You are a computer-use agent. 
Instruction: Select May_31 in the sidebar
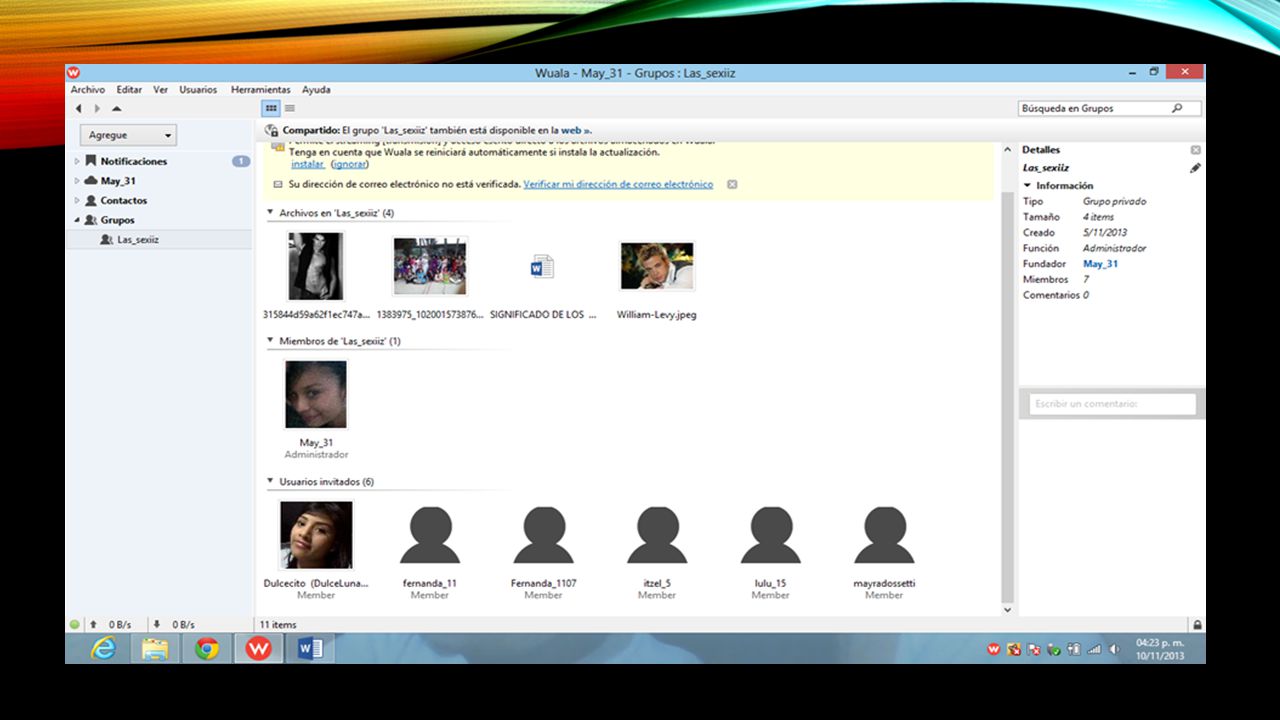(118, 181)
